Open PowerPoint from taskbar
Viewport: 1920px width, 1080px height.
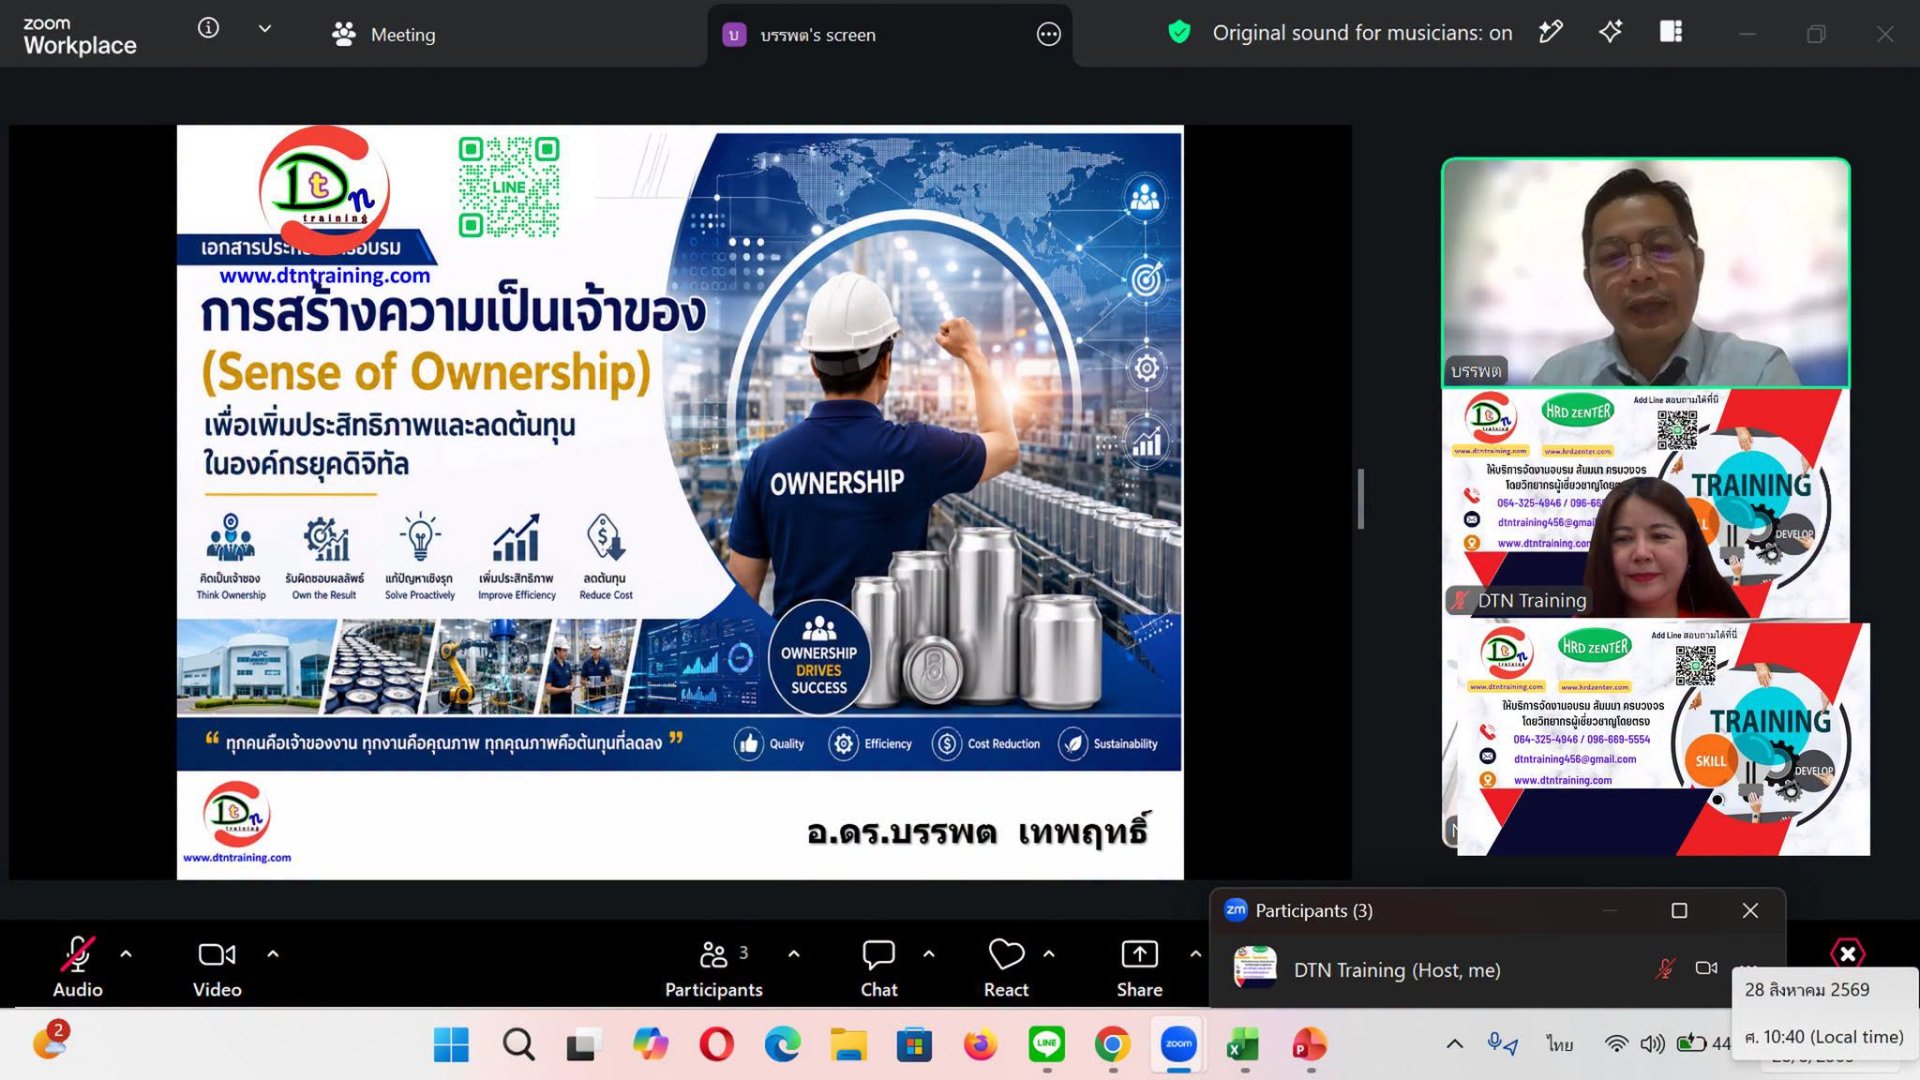coord(1310,1045)
